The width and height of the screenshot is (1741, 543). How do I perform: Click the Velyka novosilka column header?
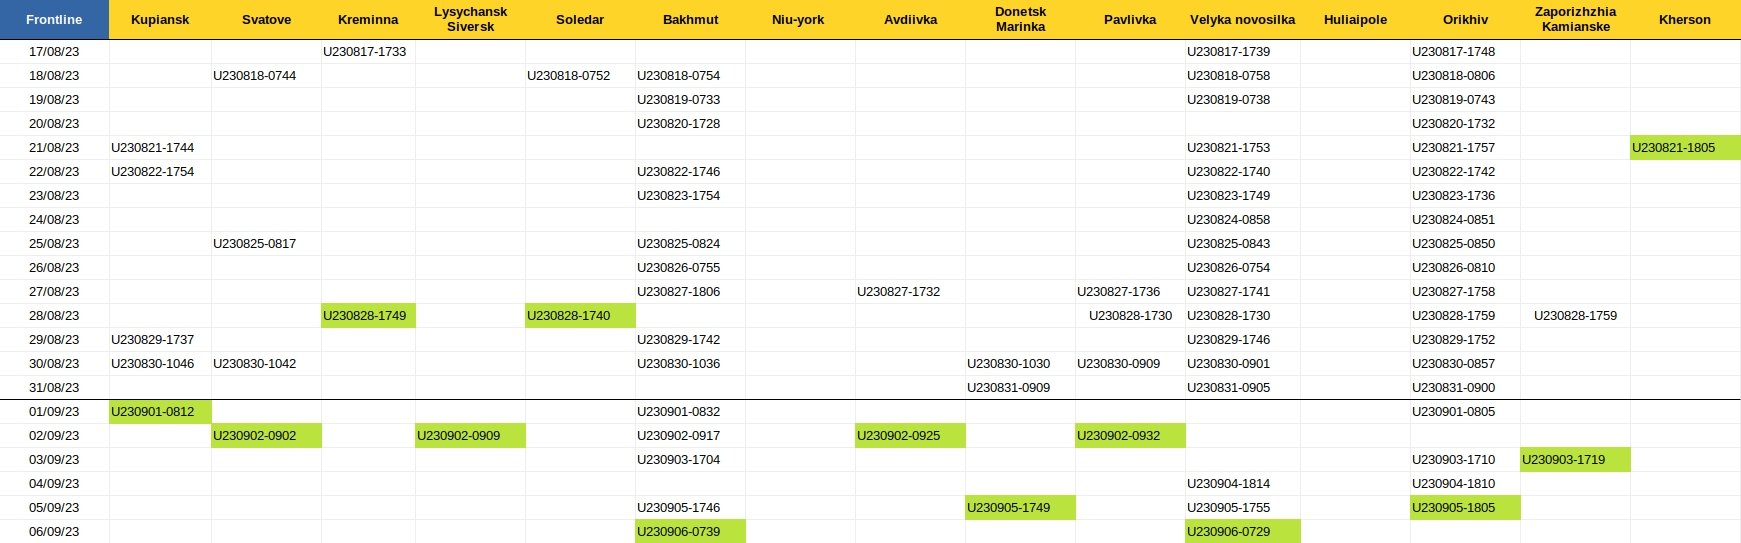pos(1242,20)
